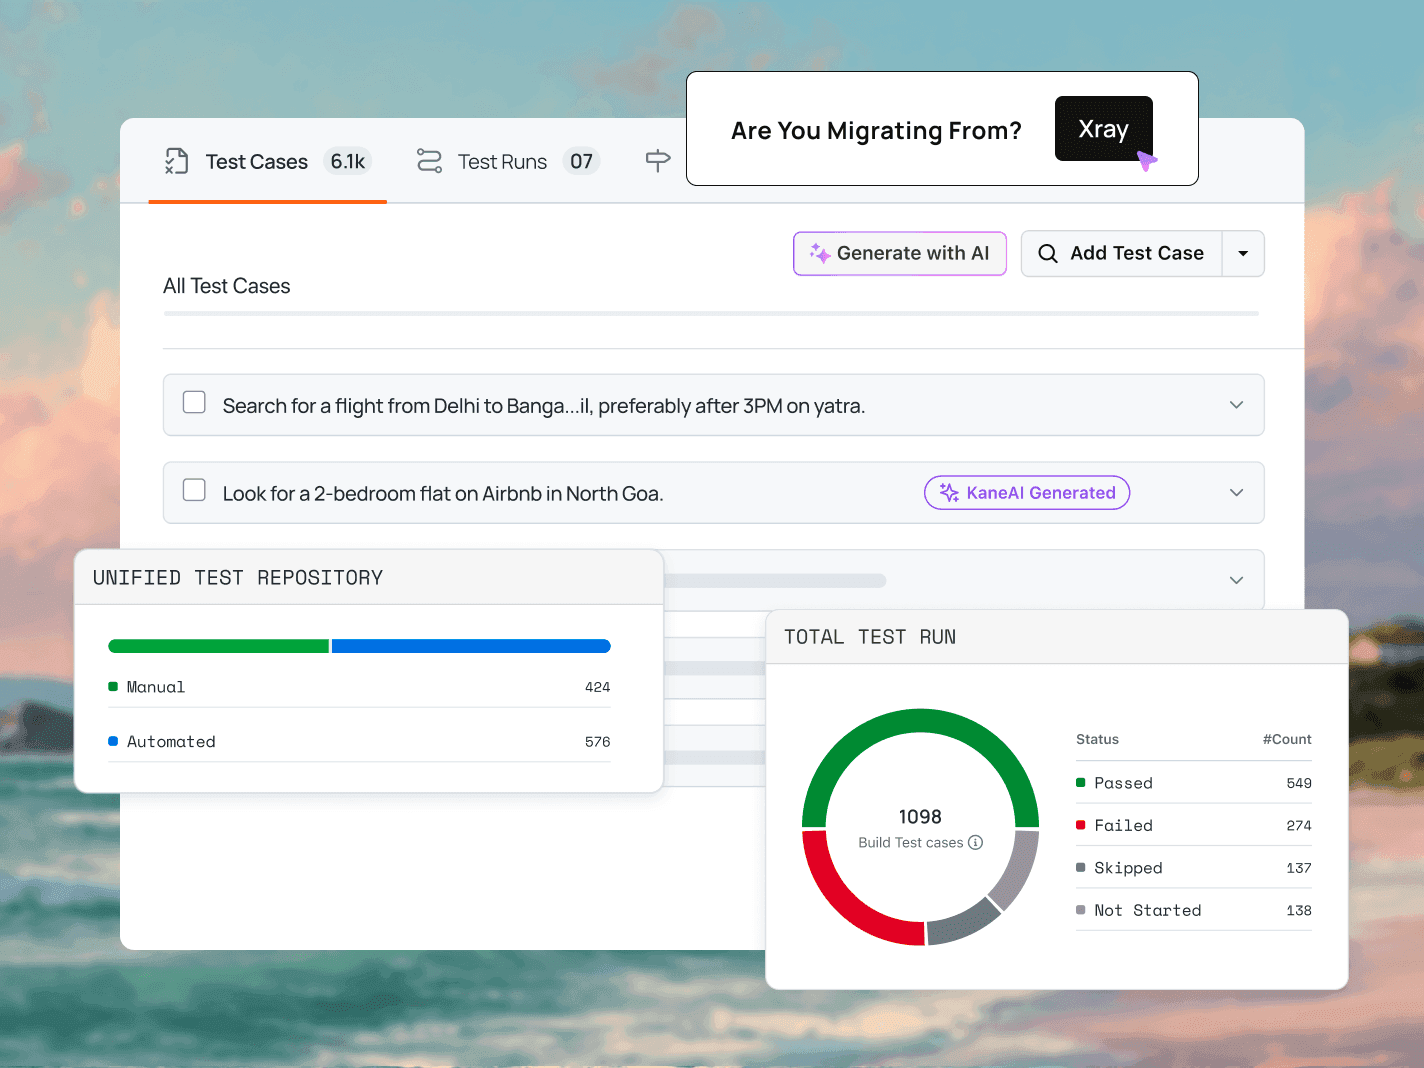Click the 6.1k count badge

click(347, 162)
